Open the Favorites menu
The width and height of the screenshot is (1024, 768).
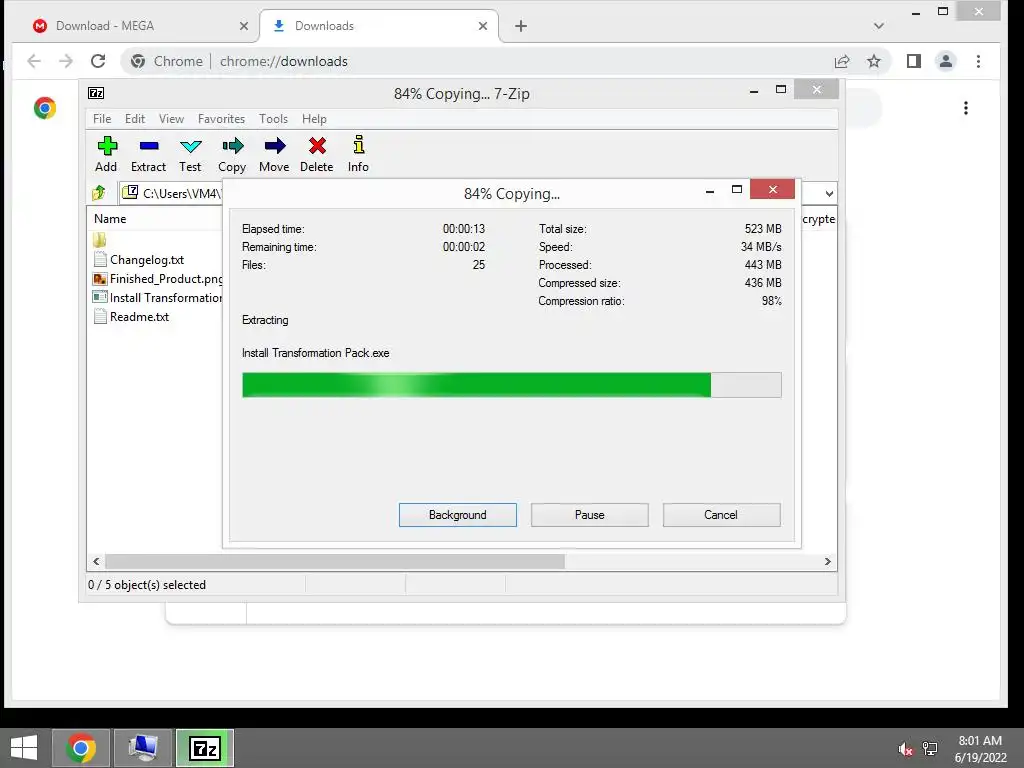coord(221,119)
